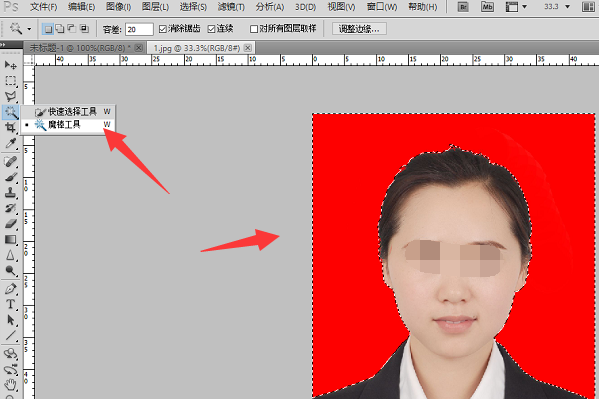This screenshot has height=399, width=599.
Task: Choose Intersect with Selection mode
Action: coord(84,29)
